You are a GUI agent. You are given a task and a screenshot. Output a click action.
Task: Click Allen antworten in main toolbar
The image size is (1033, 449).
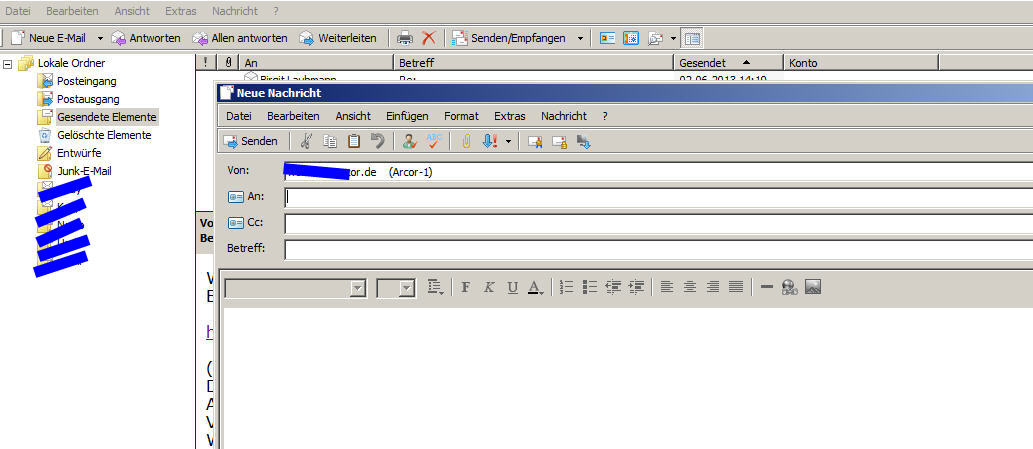click(240, 38)
